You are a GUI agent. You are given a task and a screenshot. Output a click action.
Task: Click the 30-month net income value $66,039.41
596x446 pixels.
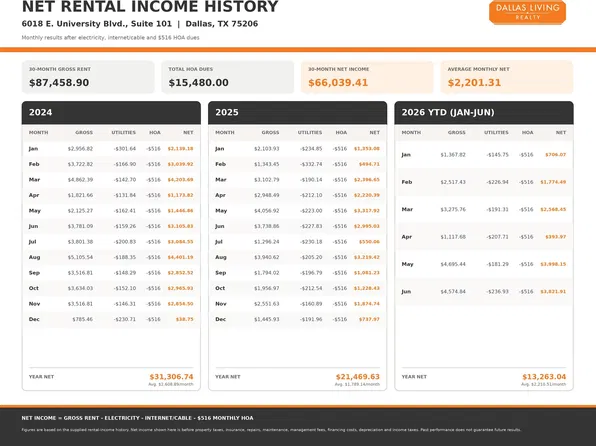[338, 83]
